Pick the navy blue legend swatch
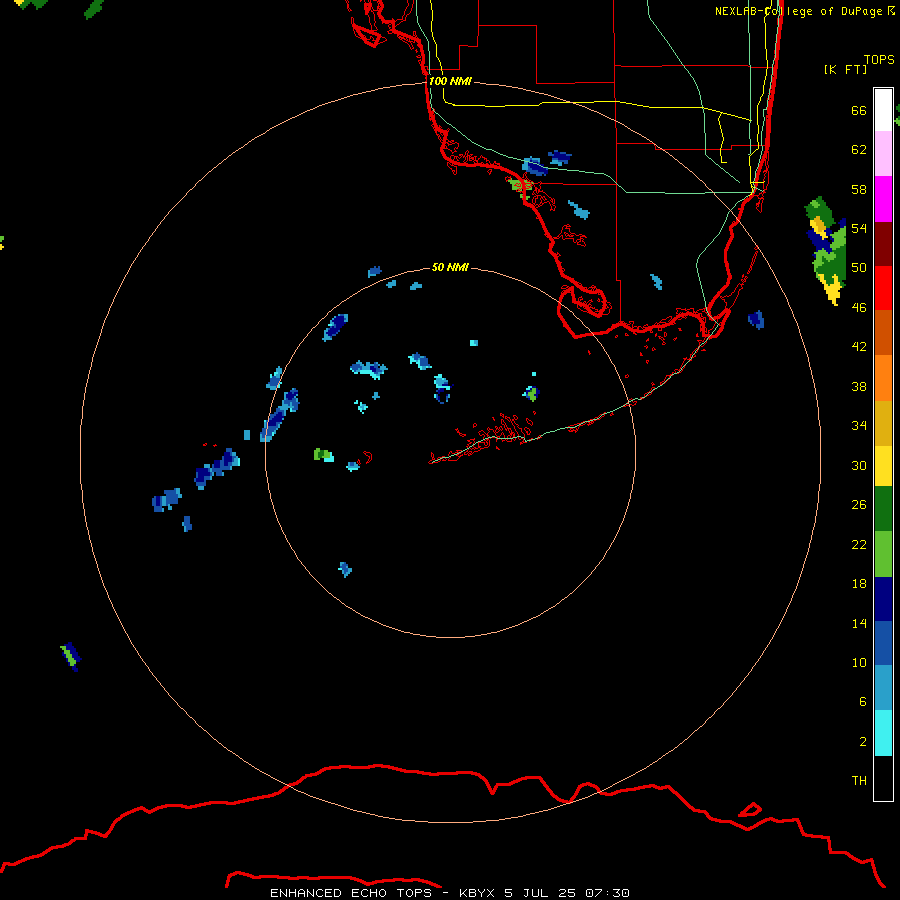 click(x=883, y=599)
